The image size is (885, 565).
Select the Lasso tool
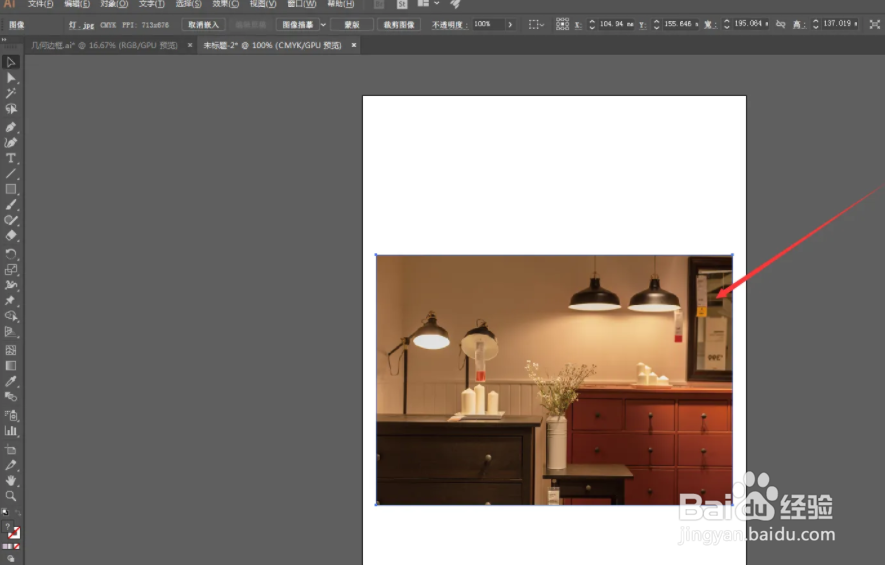tap(11, 108)
